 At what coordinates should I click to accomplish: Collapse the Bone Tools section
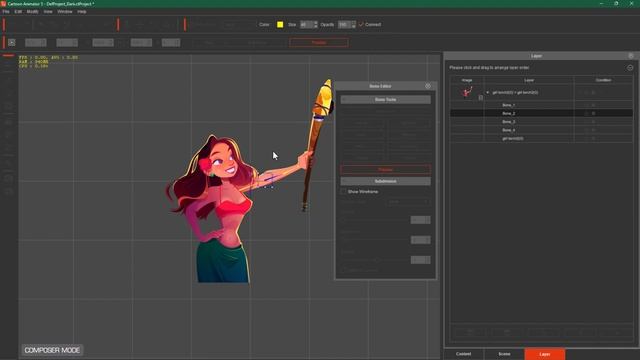pos(385,100)
